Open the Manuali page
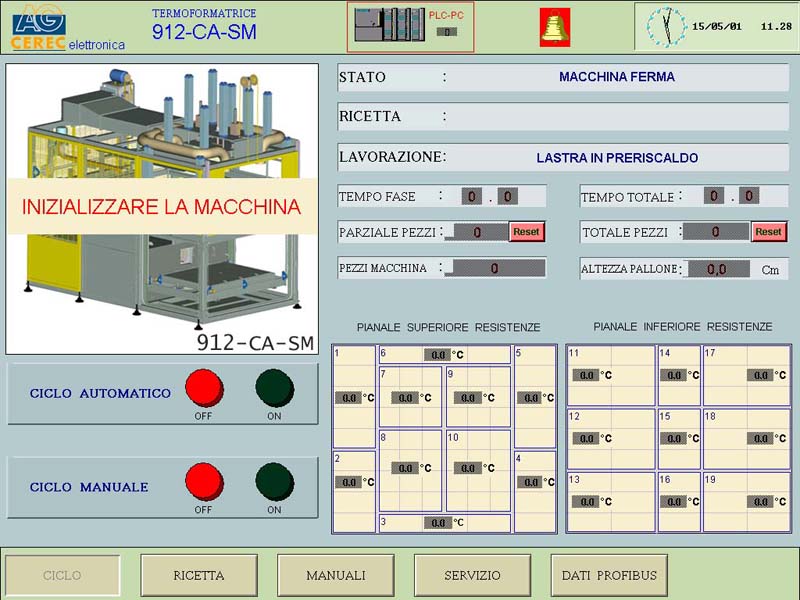 pyautogui.click(x=335, y=575)
